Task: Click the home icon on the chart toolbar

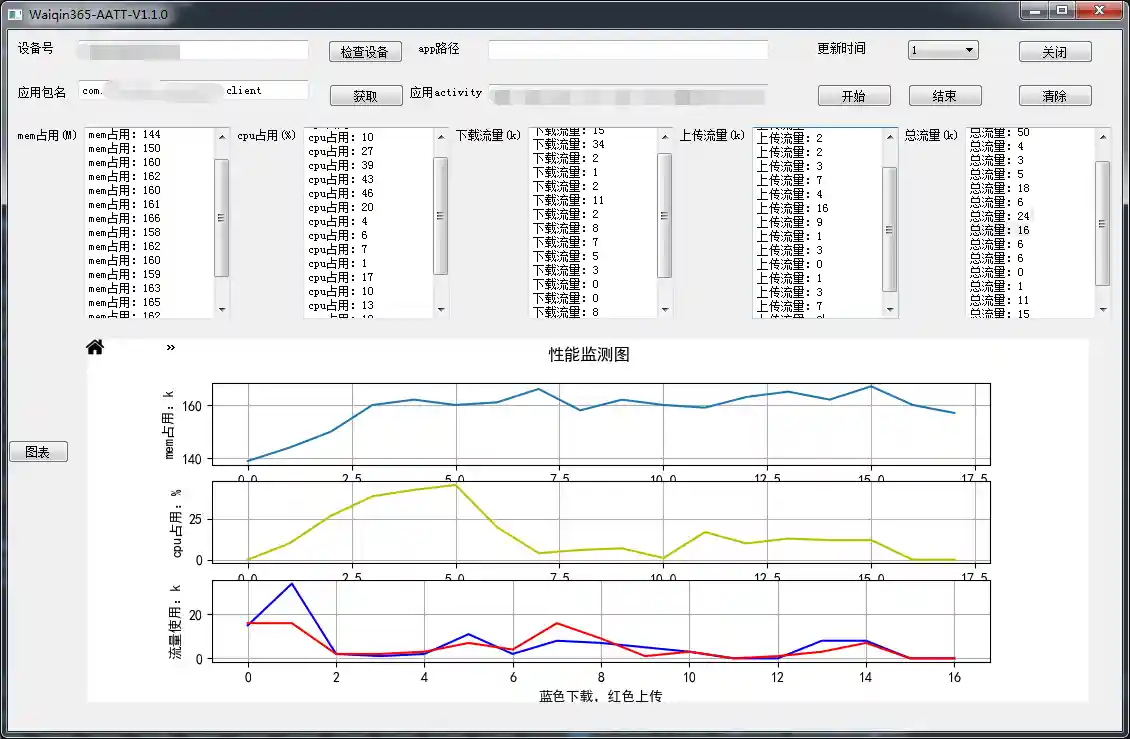Action: tap(94, 348)
